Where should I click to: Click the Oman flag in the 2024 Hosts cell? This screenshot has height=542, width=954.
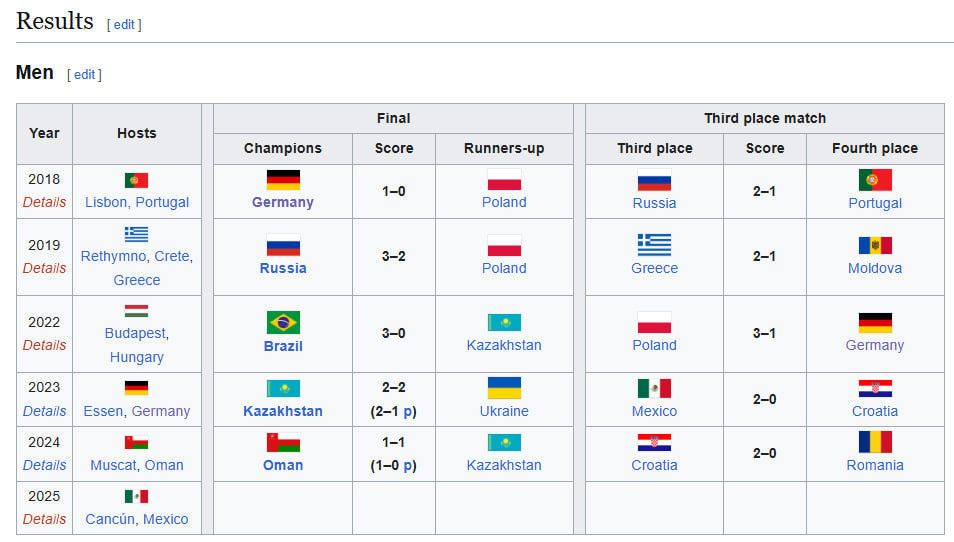[136, 442]
